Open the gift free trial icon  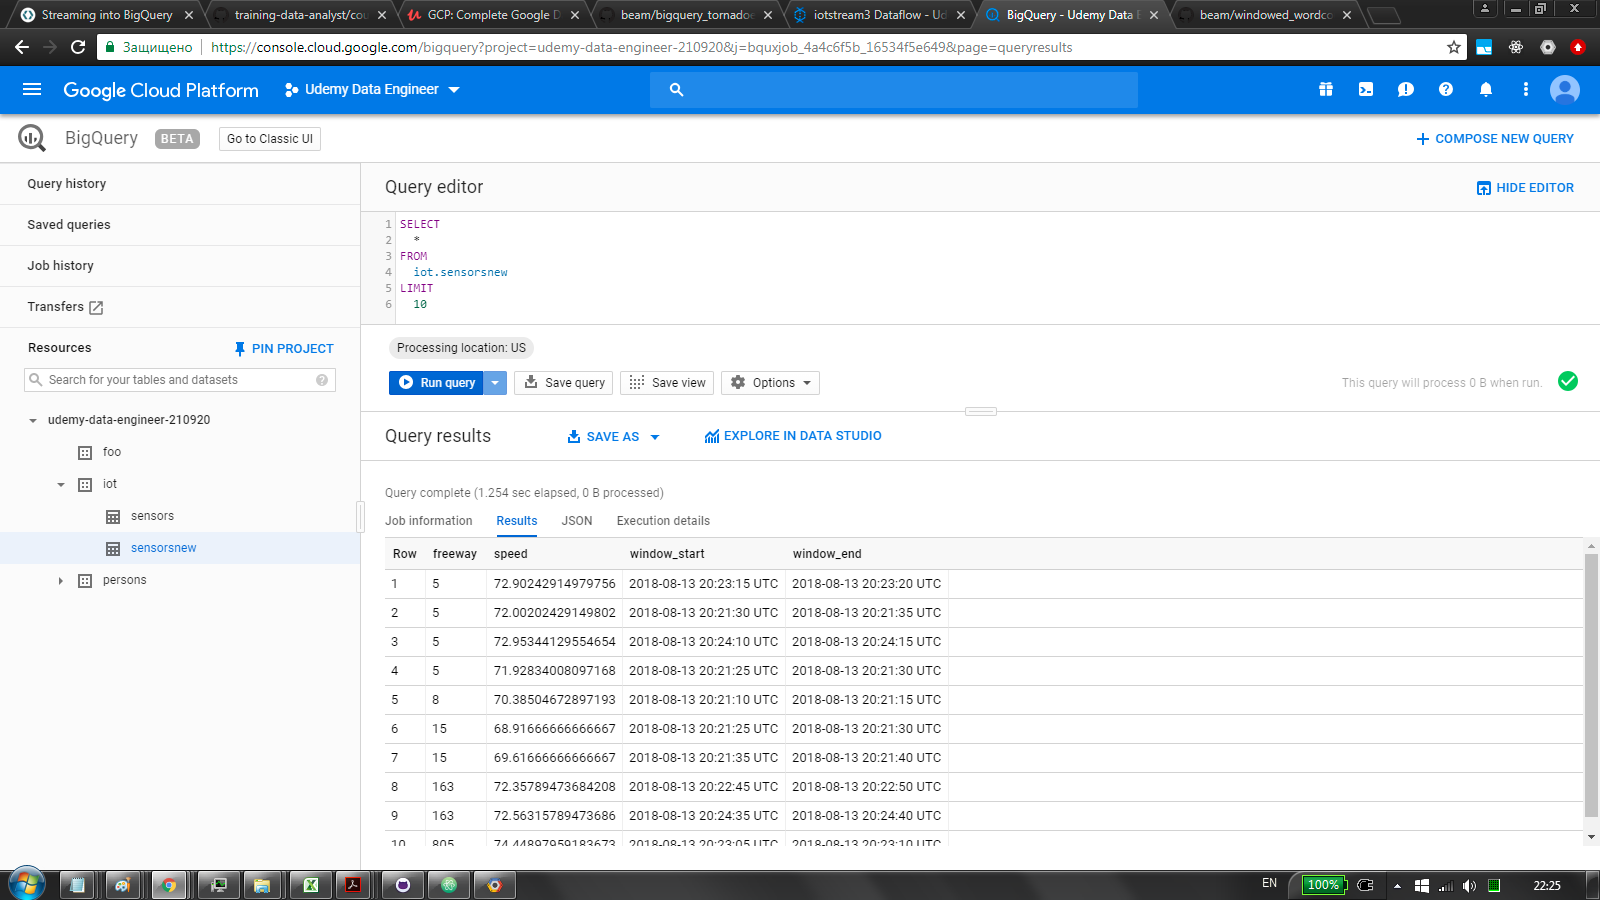click(1326, 89)
